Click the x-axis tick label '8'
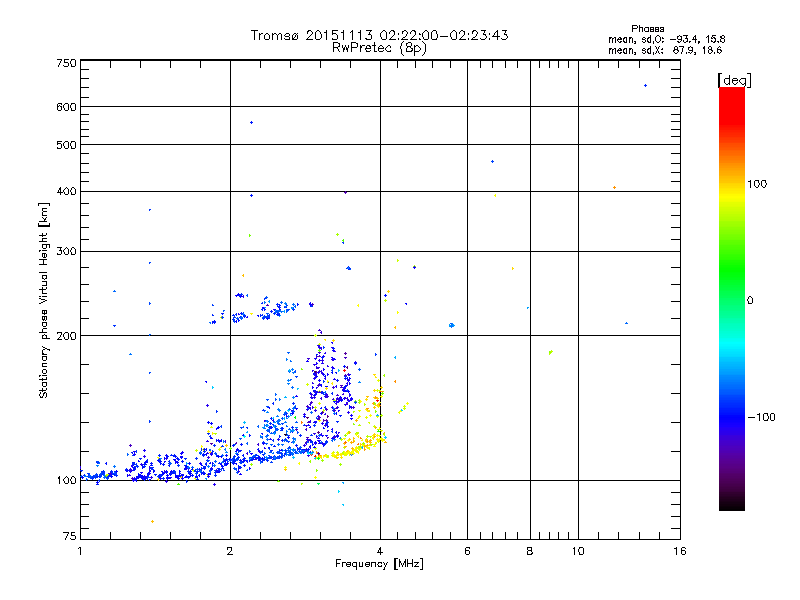 530,551
